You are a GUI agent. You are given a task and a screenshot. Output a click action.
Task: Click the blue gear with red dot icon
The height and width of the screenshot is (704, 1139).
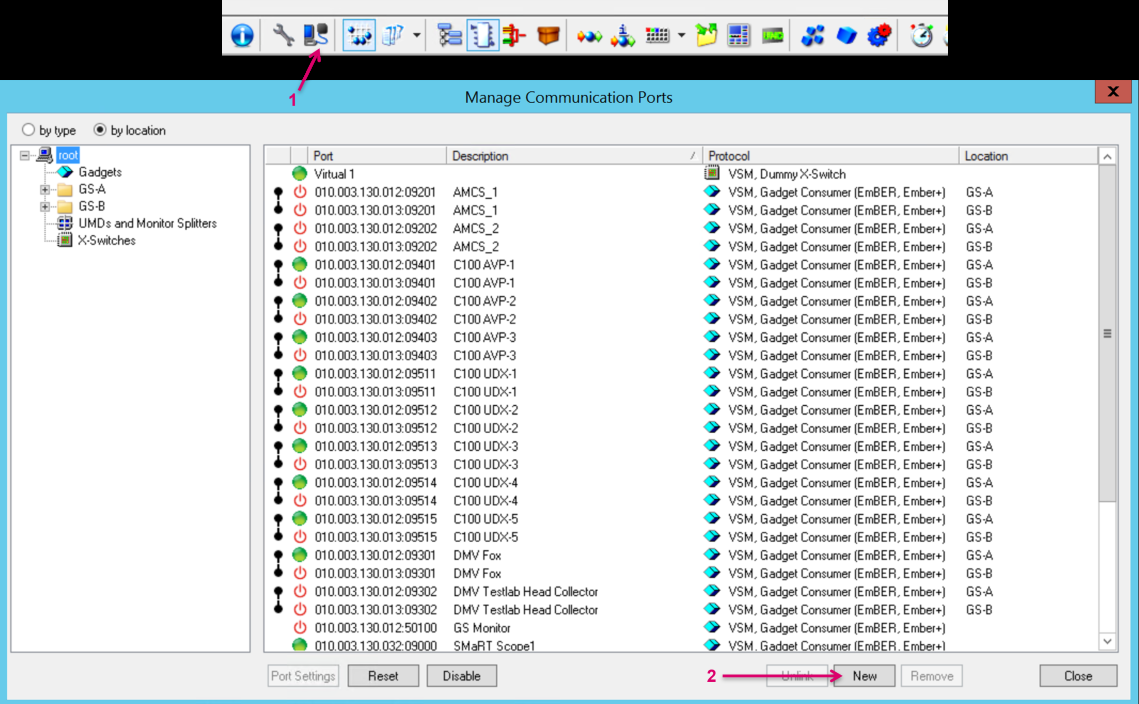click(x=879, y=36)
